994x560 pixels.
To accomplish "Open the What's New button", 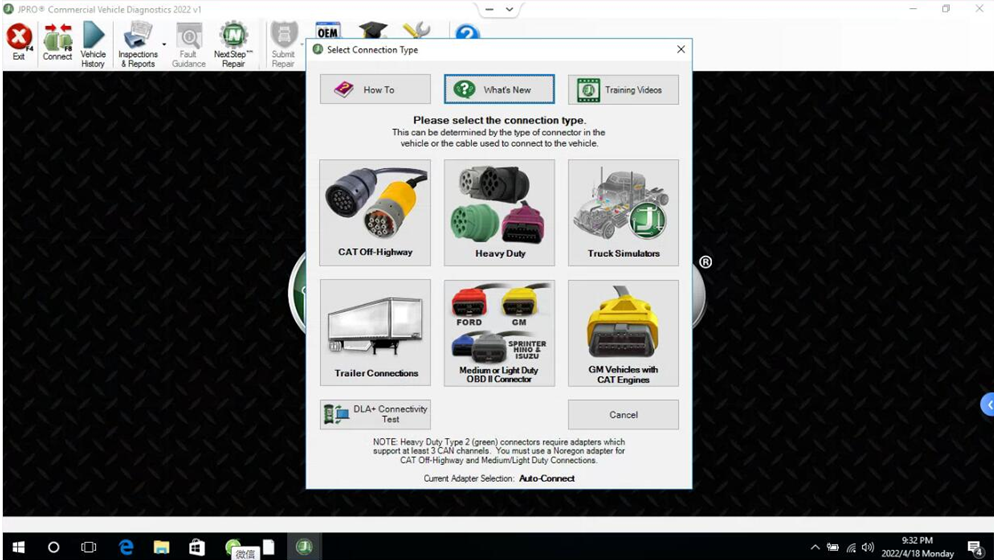I will coord(499,89).
